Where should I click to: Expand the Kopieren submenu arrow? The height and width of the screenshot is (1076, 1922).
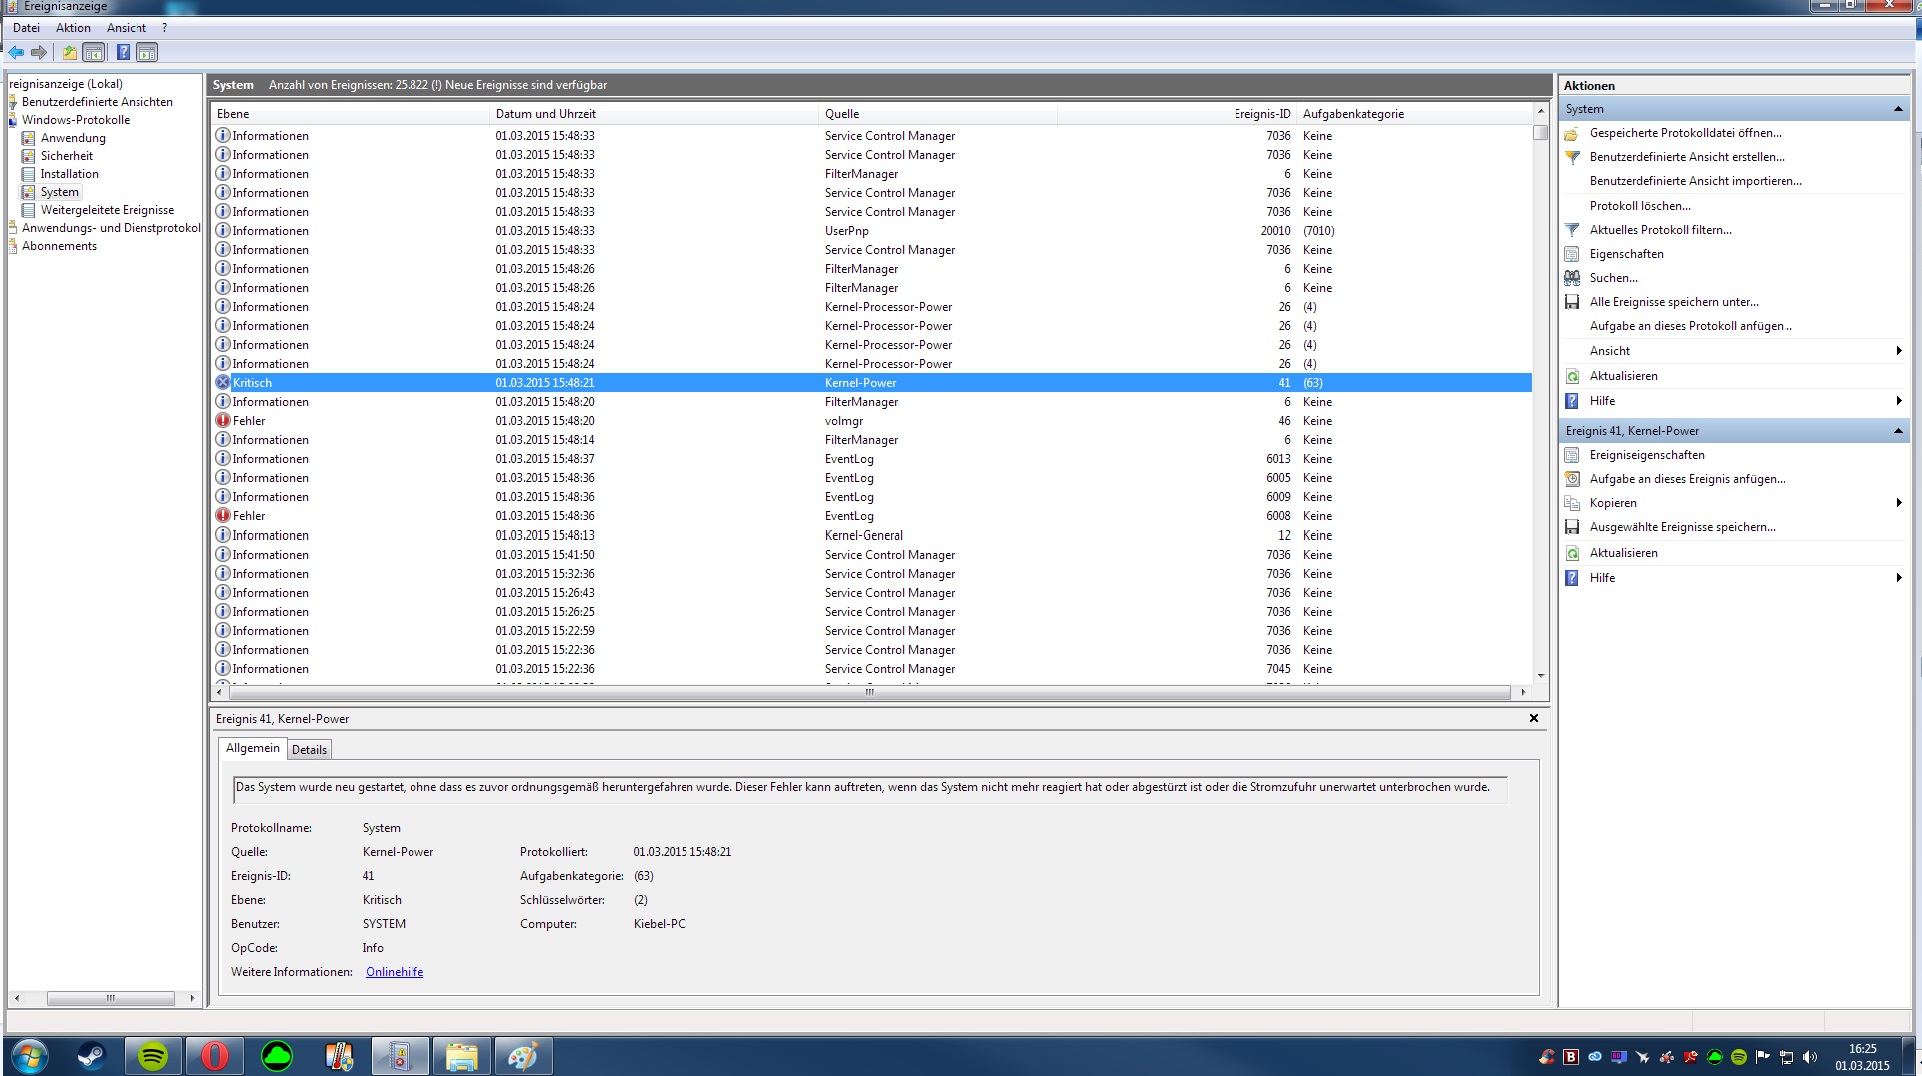(1898, 503)
